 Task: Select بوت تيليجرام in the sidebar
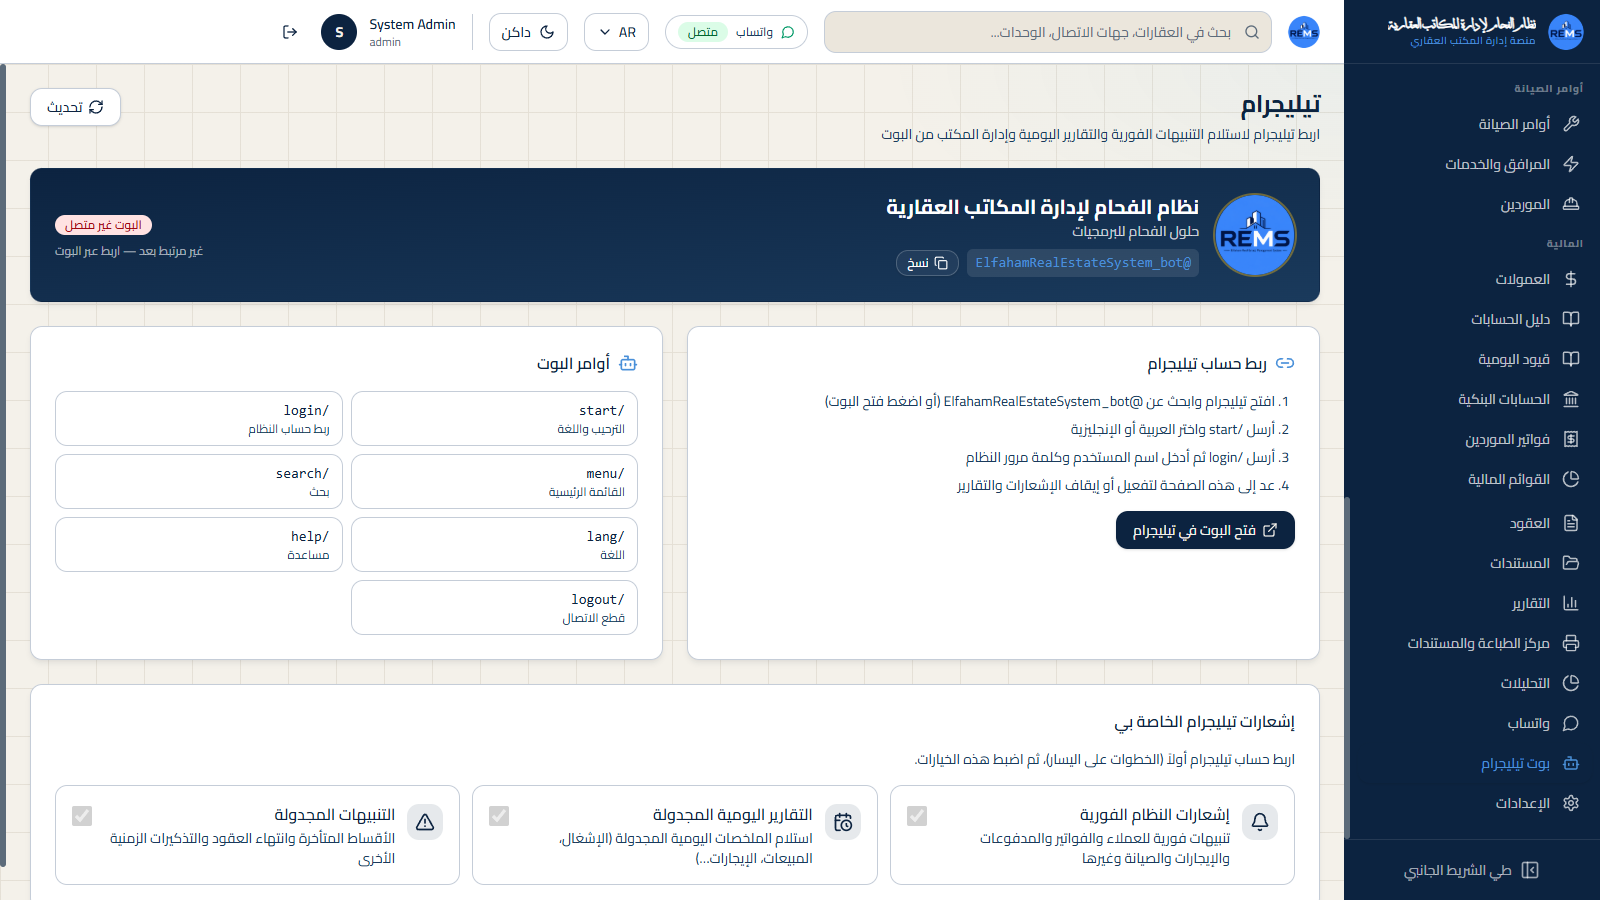click(1472, 763)
